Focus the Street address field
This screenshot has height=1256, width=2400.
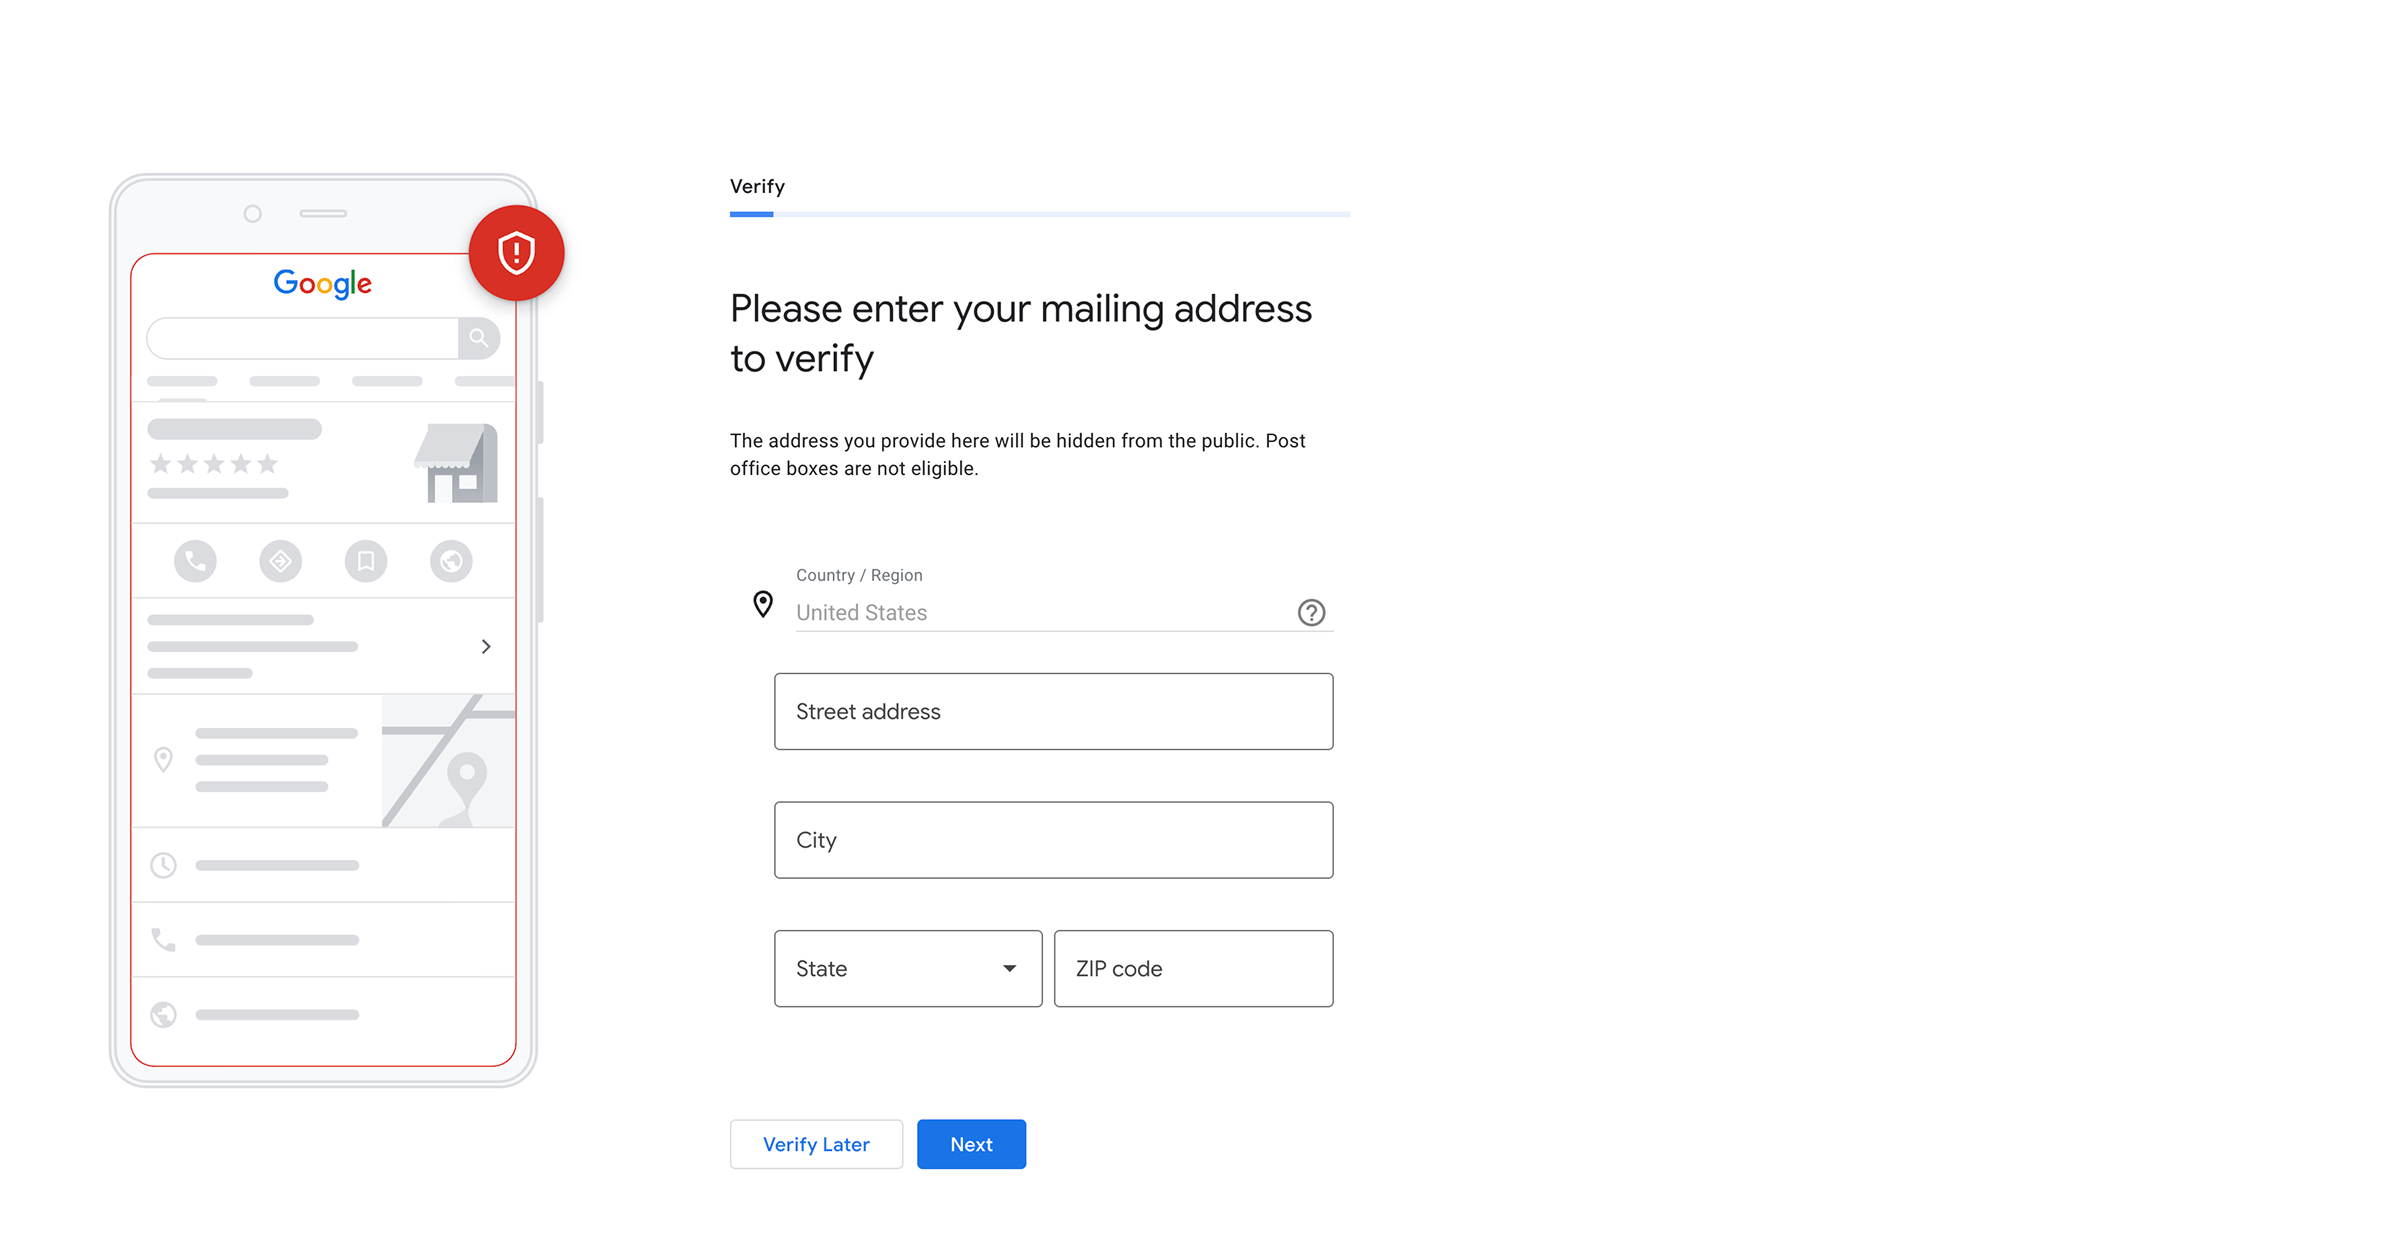[1053, 711]
